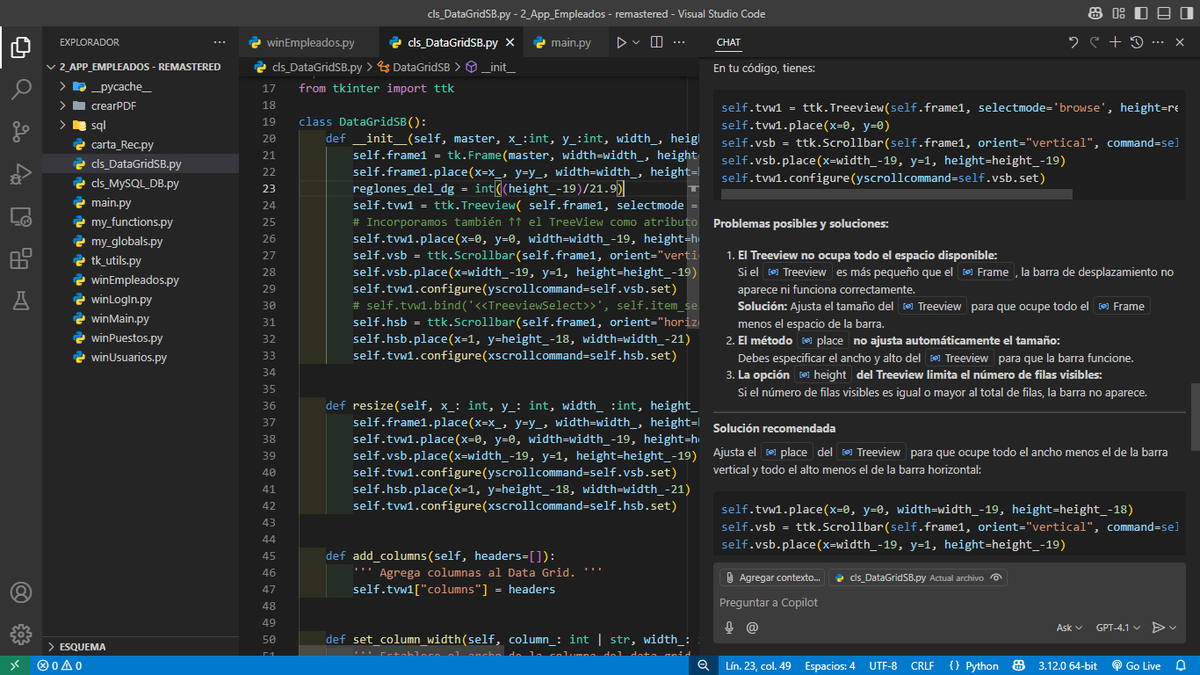
Task: Open remote window indicator in status bar
Action: (14, 665)
